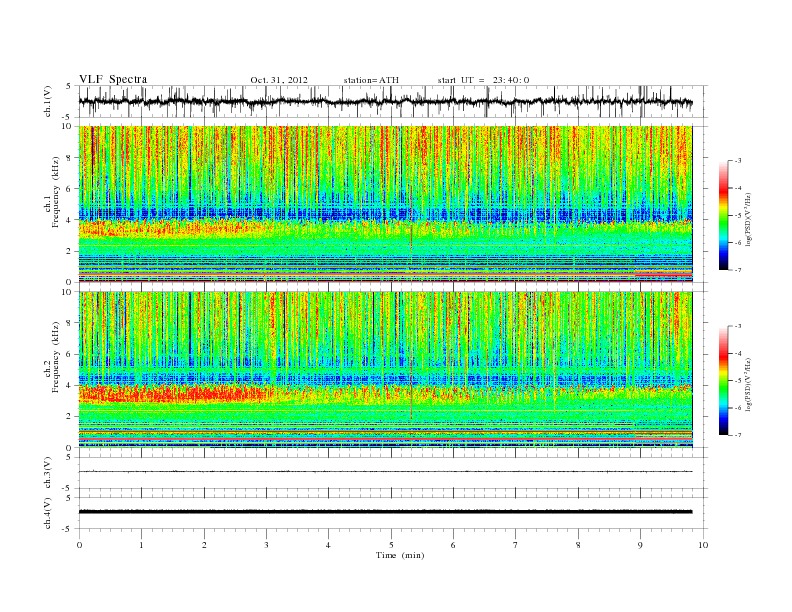792x612 pixels.
Task: Click the time axis tick label '7'
Action: pyautogui.click(x=516, y=545)
